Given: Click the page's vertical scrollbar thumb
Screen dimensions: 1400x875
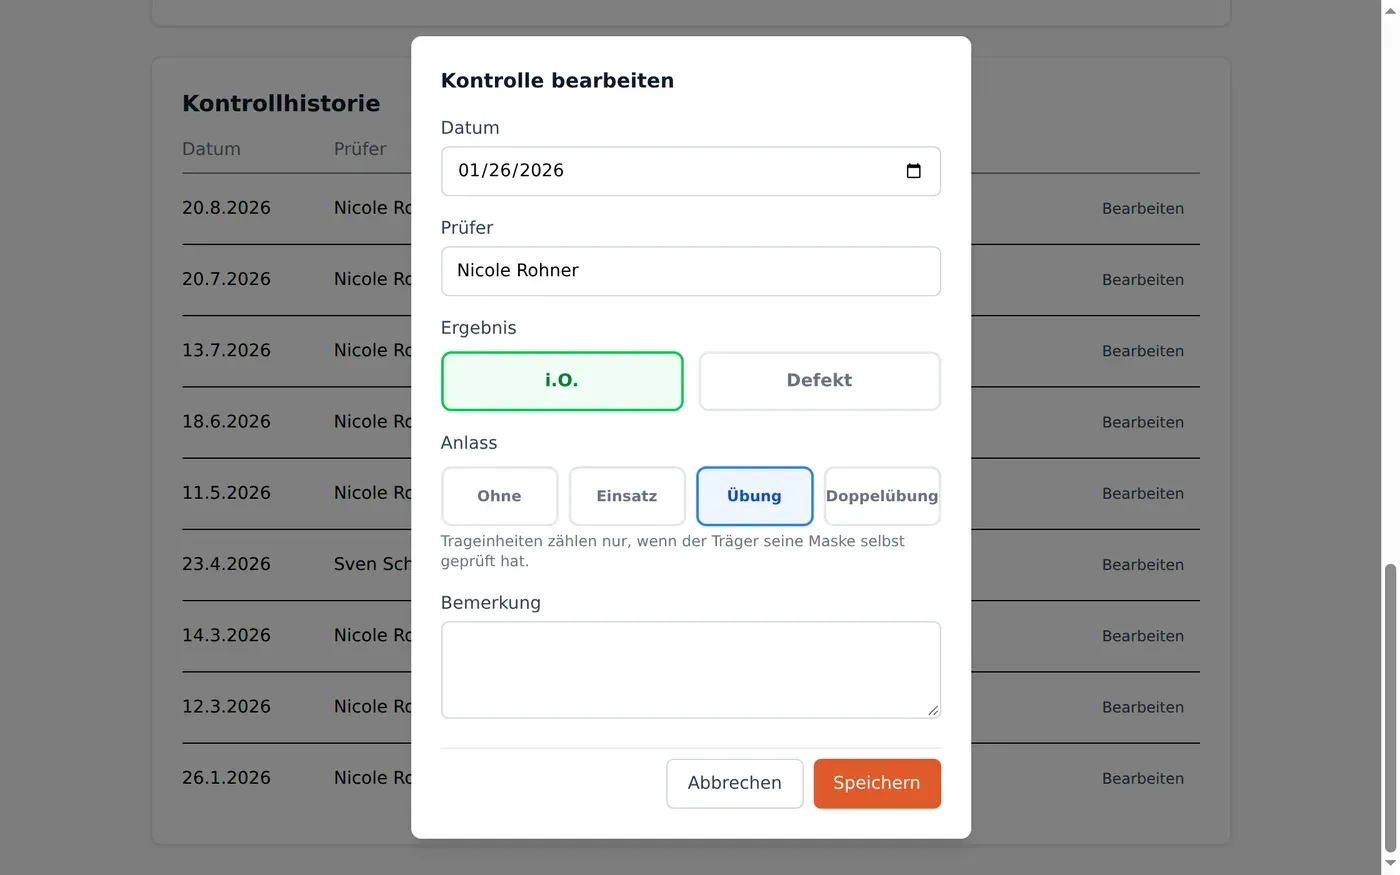Looking at the screenshot, I should click(1390, 708).
